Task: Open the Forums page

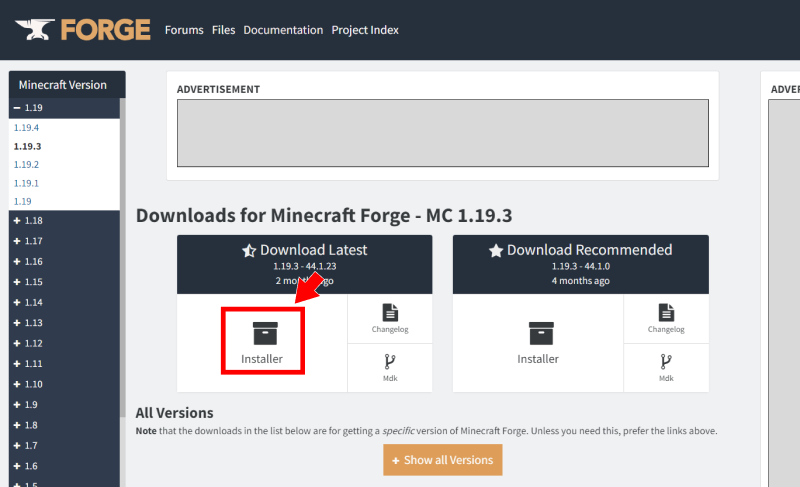Action: click(184, 30)
